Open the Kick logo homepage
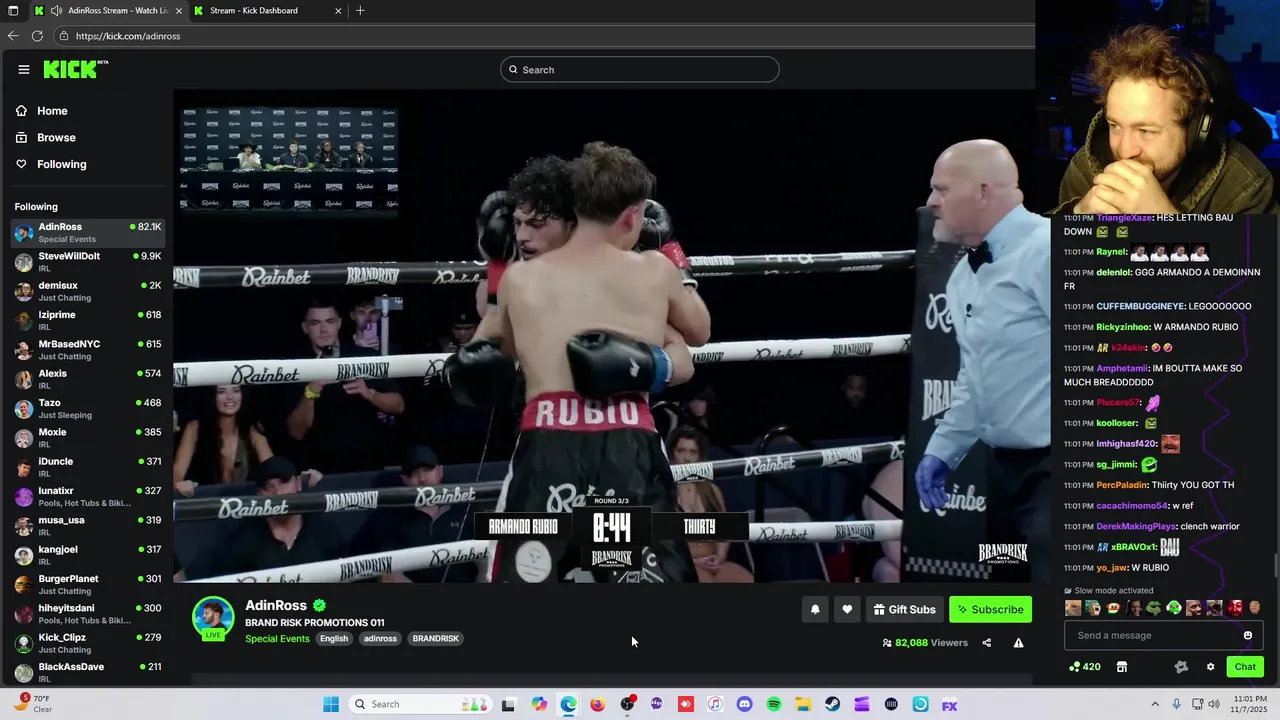This screenshot has height=720, width=1280. (75, 69)
